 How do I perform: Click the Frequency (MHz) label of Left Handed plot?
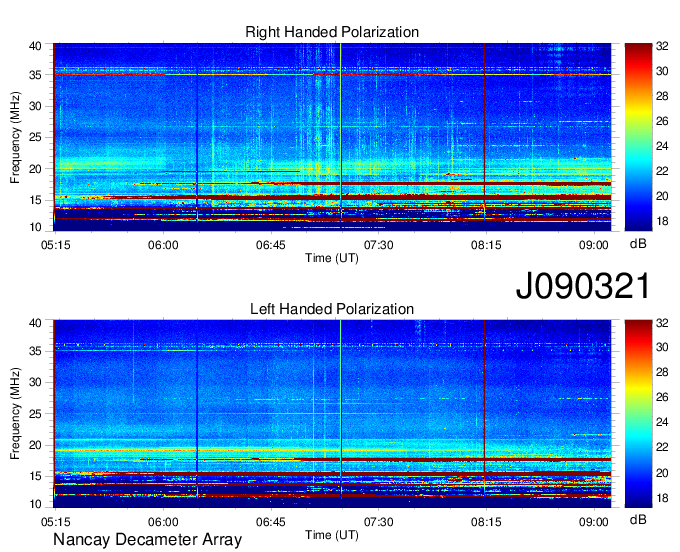(x=15, y=414)
